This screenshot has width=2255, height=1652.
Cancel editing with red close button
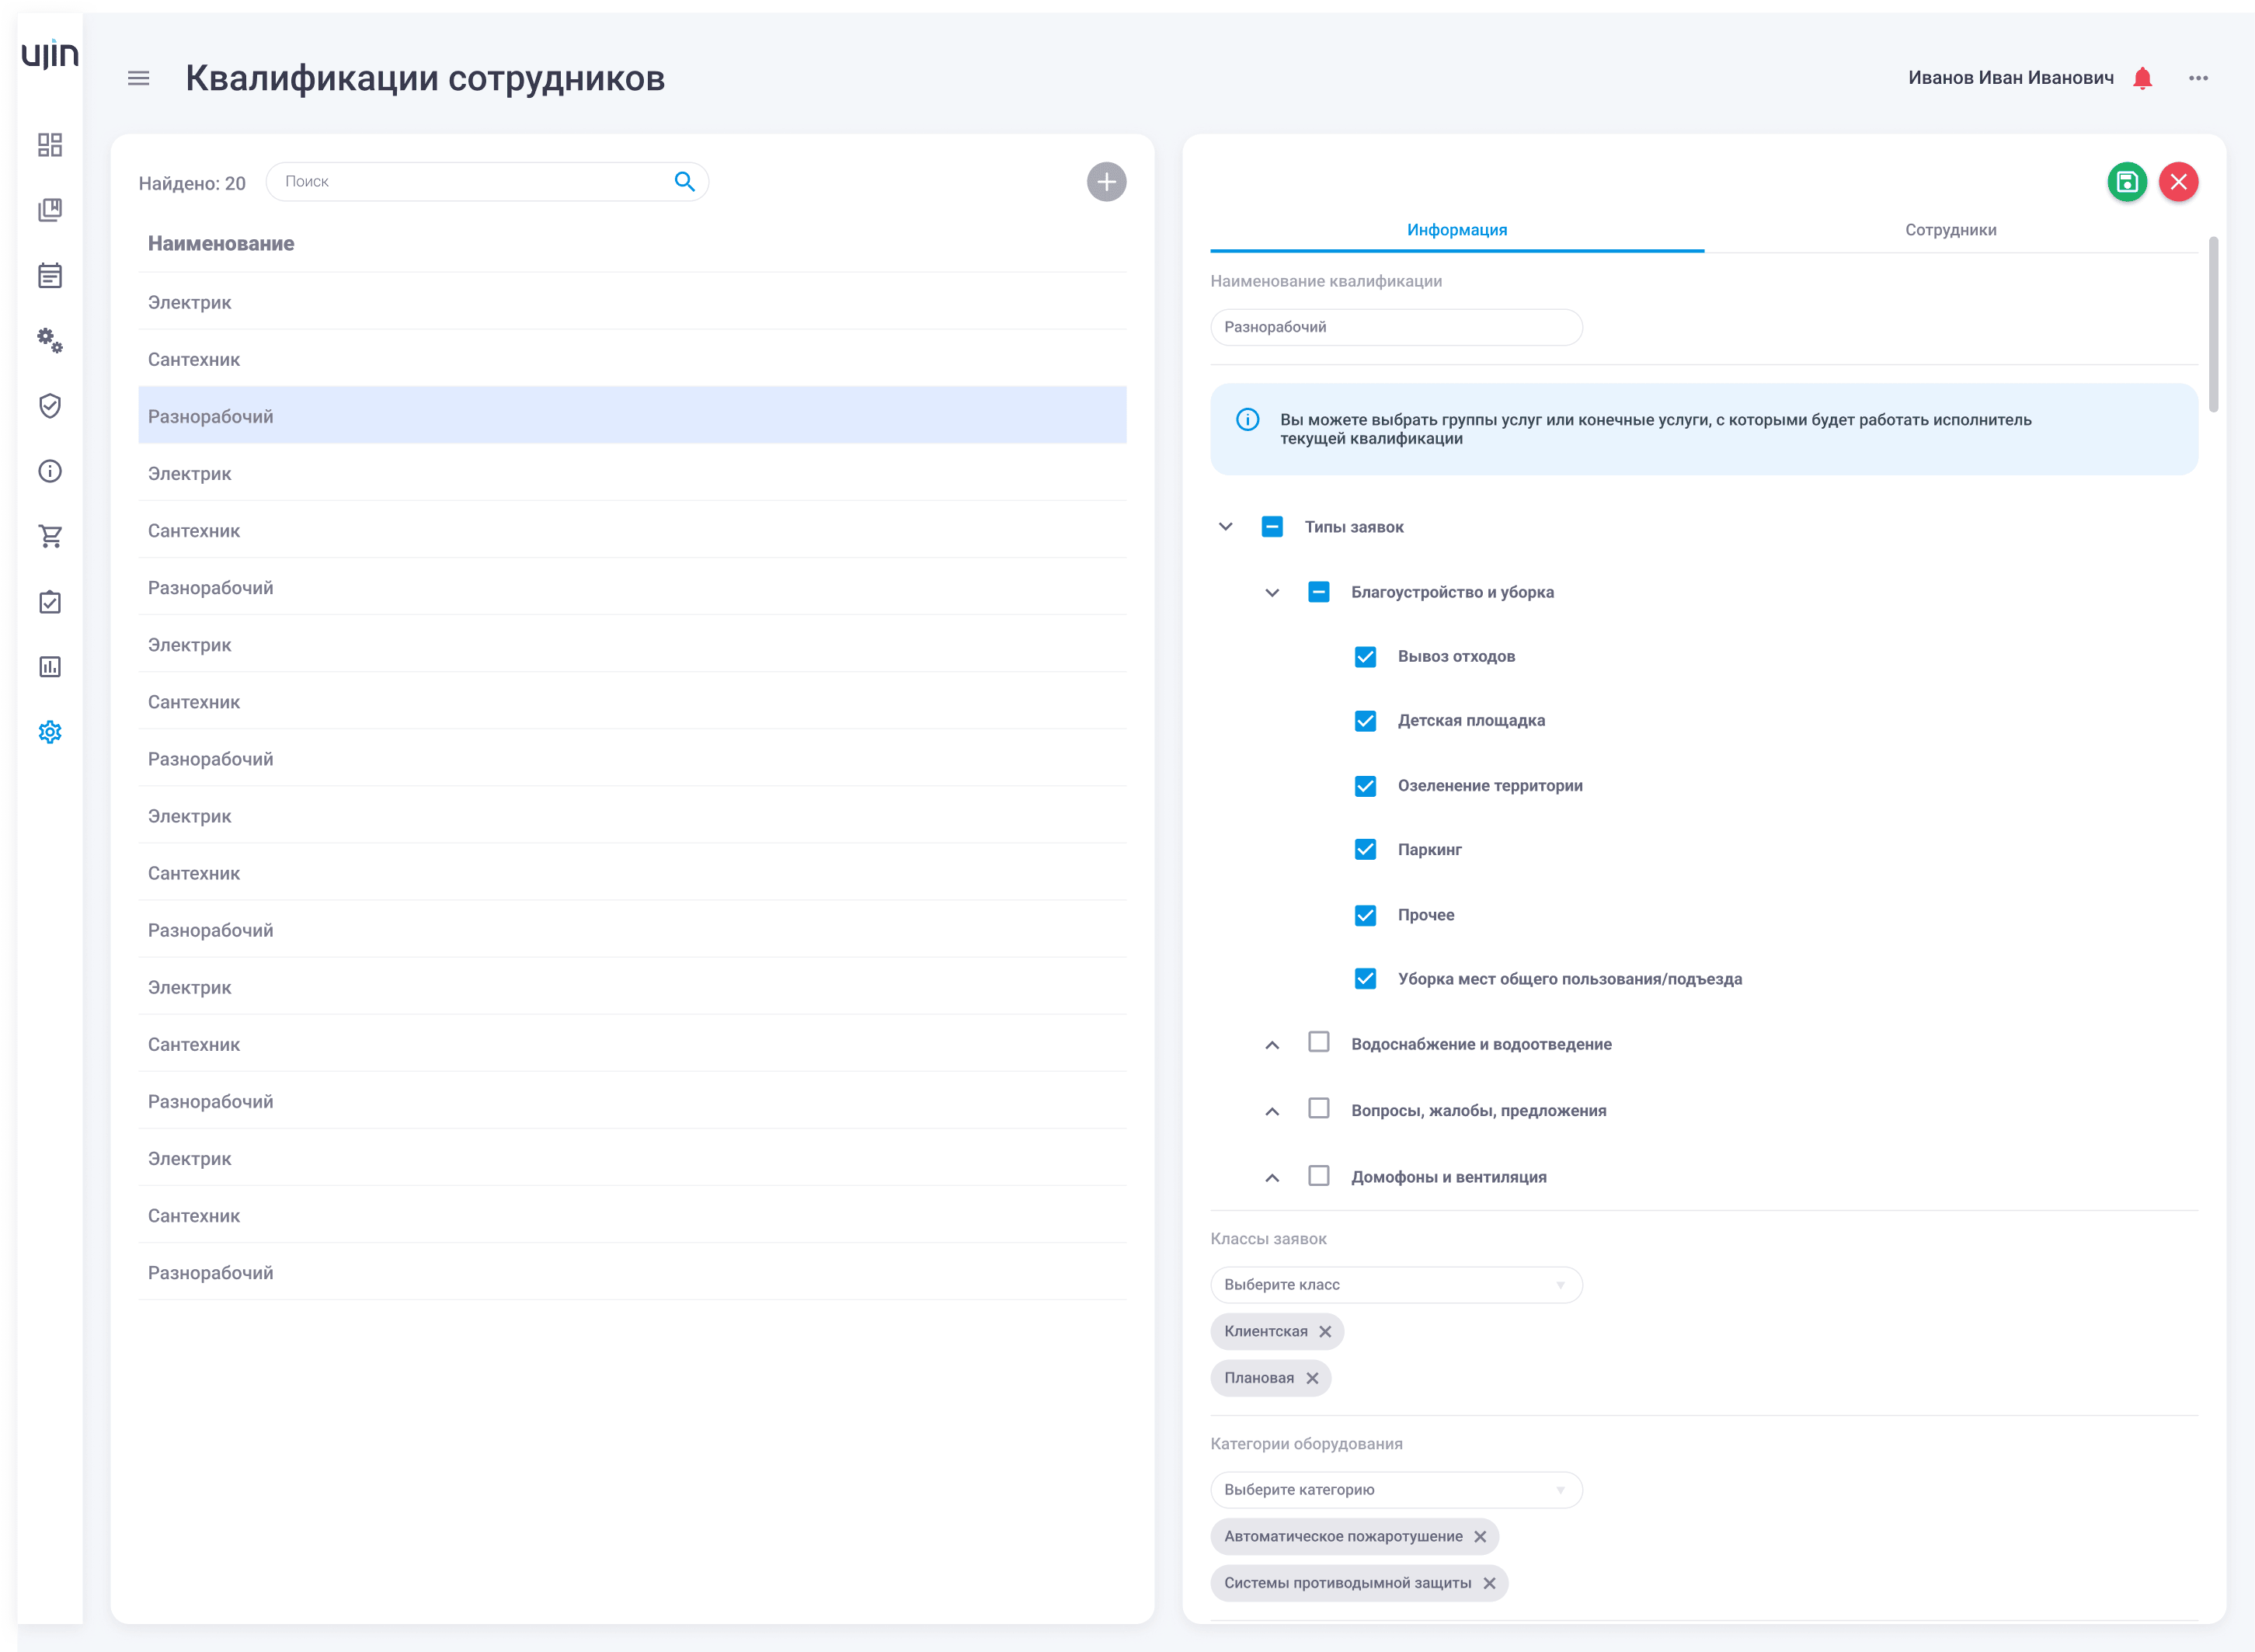2178,182
